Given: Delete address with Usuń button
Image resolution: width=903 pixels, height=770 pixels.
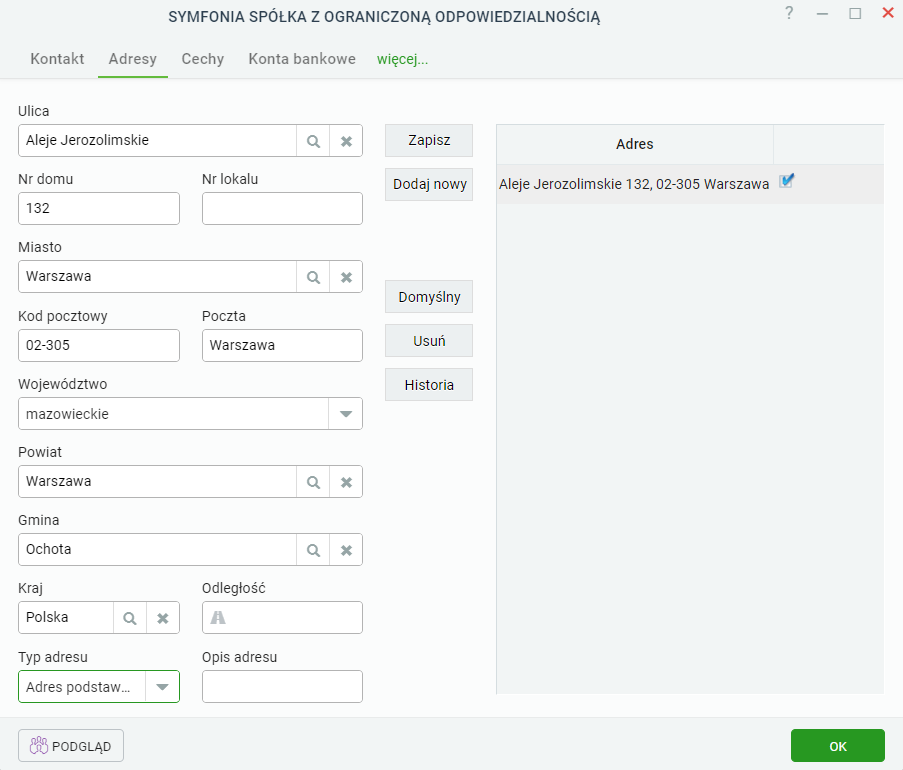Looking at the screenshot, I should tap(429, 341).
